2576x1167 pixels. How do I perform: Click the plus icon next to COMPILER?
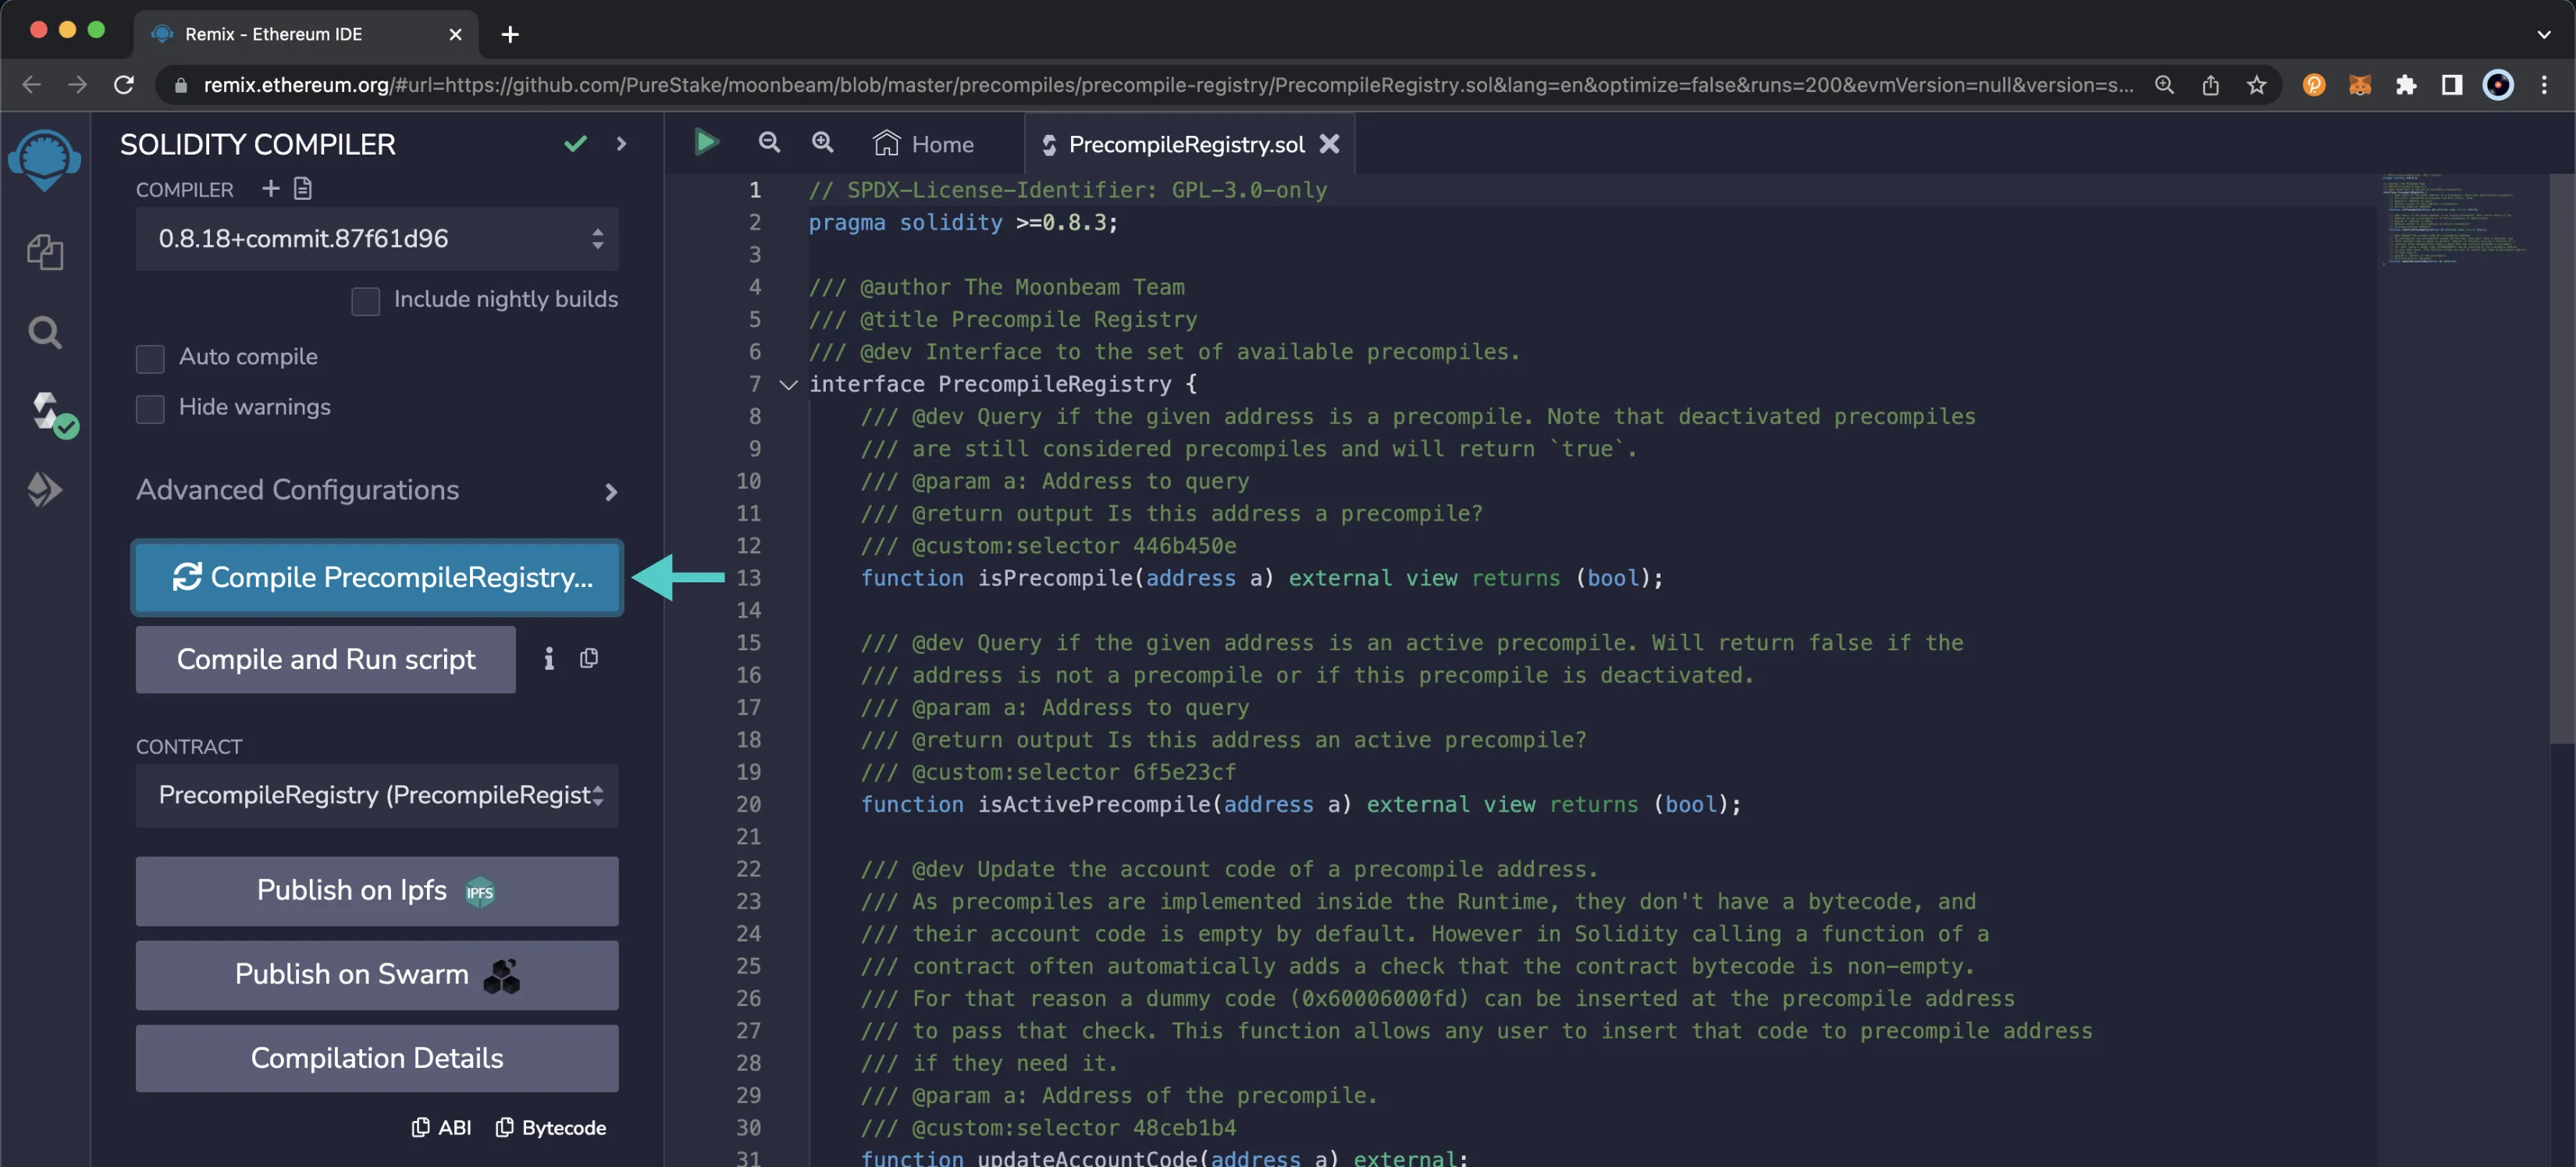coord(270,188)
